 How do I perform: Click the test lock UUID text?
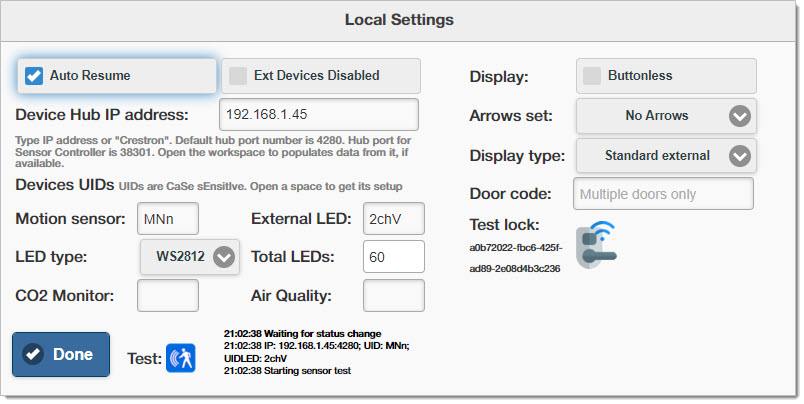pyautogui.click(x=516, y=258)
